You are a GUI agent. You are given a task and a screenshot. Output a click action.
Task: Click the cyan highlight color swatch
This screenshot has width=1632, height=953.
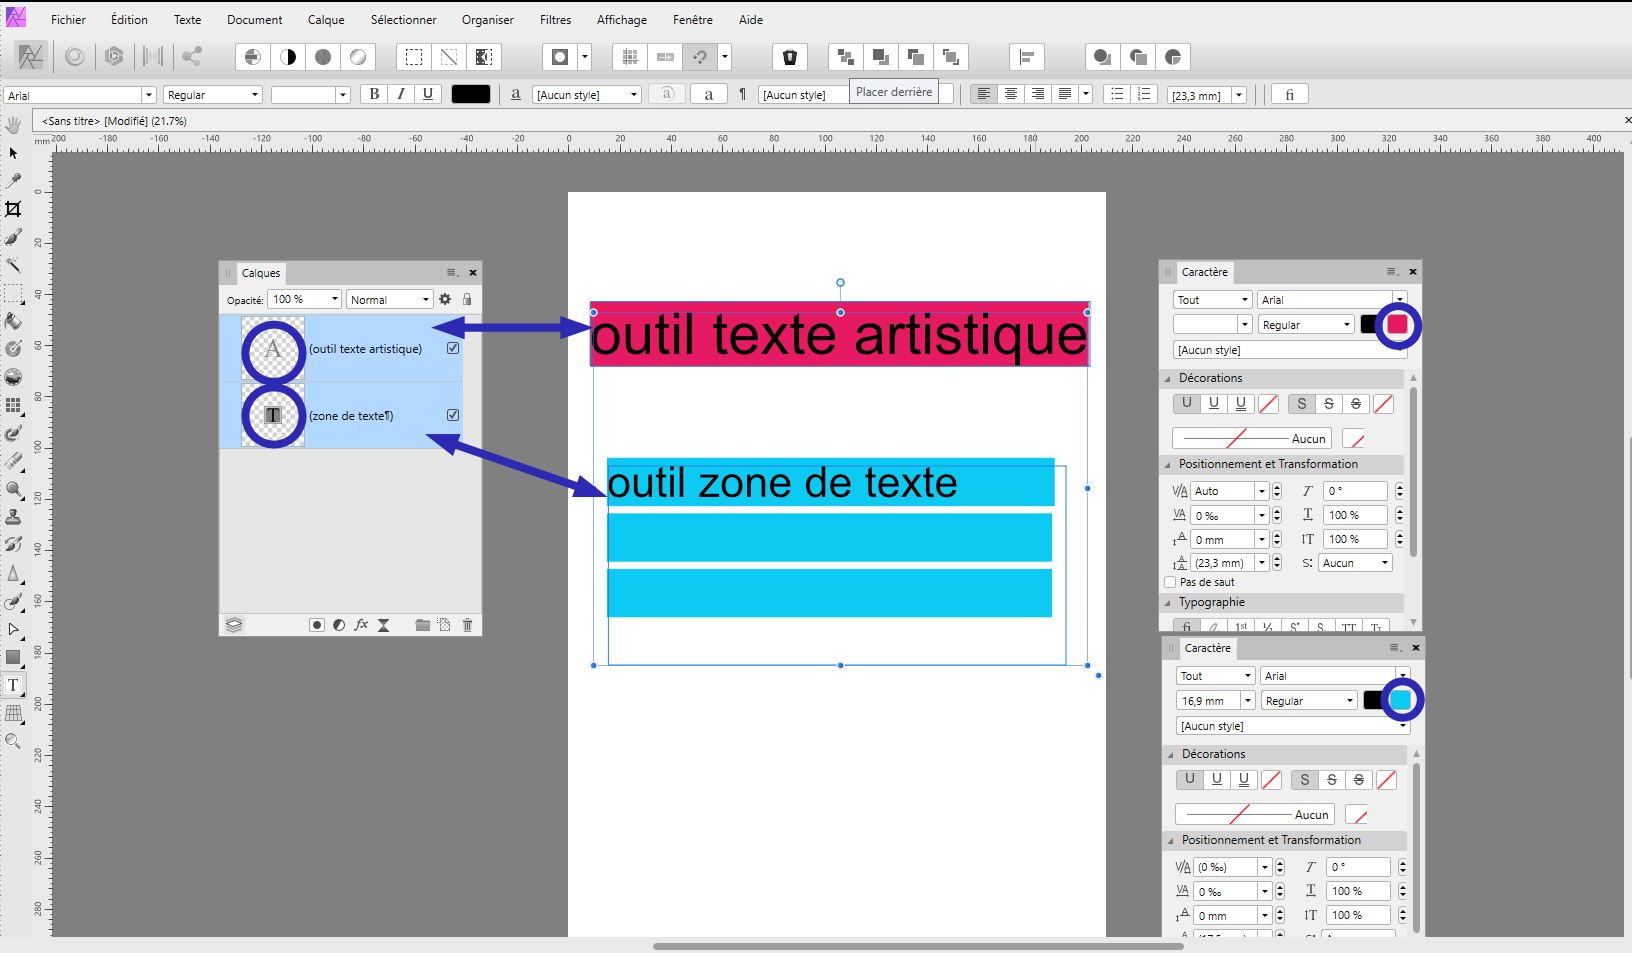point(1400,700)
